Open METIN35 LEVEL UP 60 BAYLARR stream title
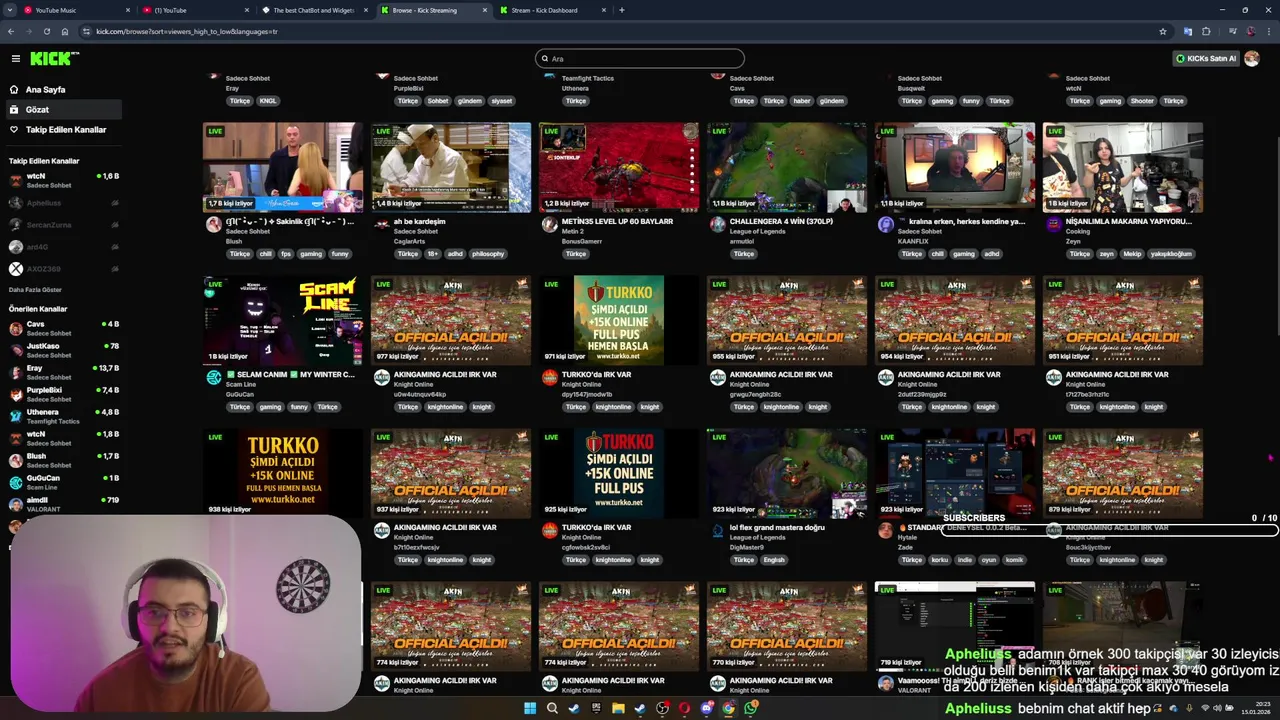Viewport: 1280px width, 720px height. coord(617,221)
